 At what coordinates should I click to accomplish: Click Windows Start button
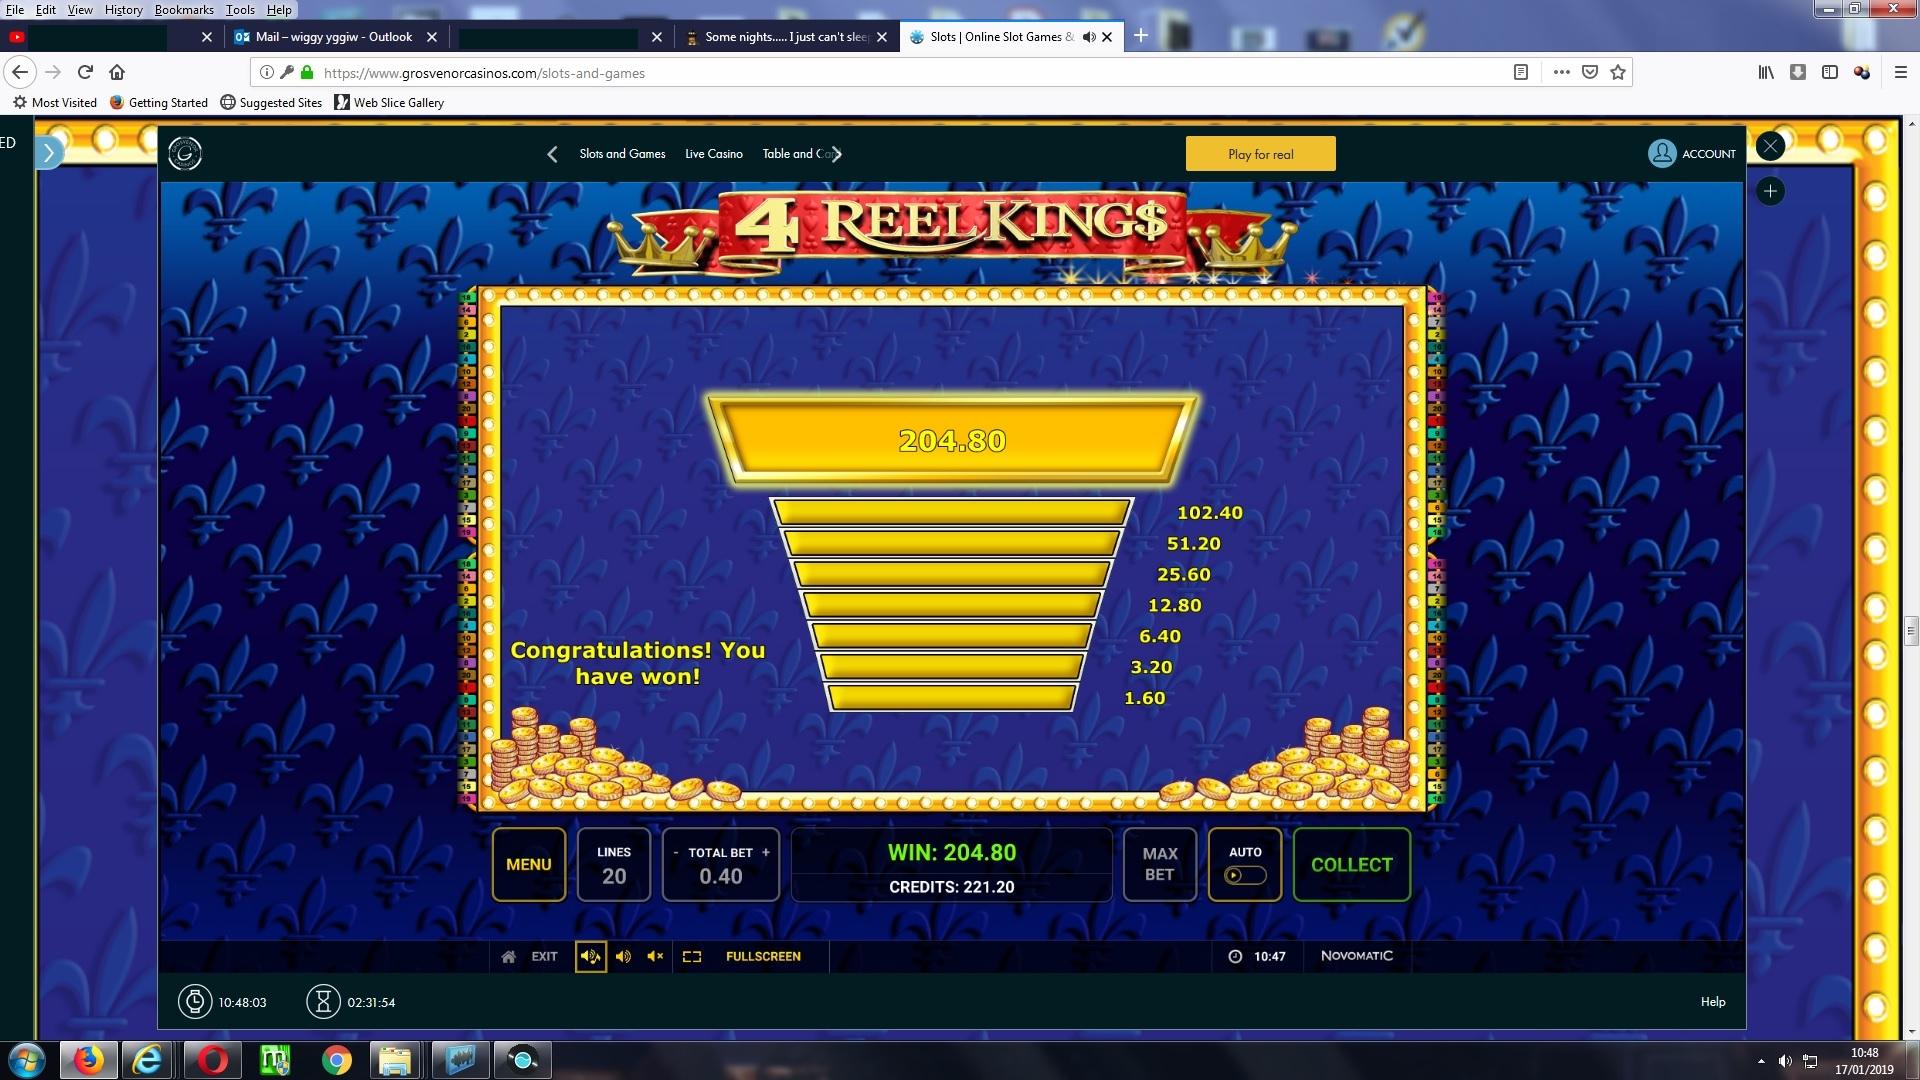pyautogui.click(x=27, y=1060)
